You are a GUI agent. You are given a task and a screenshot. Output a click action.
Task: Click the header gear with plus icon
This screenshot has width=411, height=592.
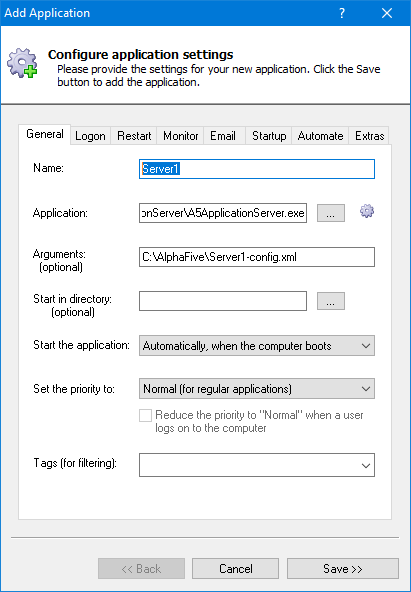click(x=22, y=63)
